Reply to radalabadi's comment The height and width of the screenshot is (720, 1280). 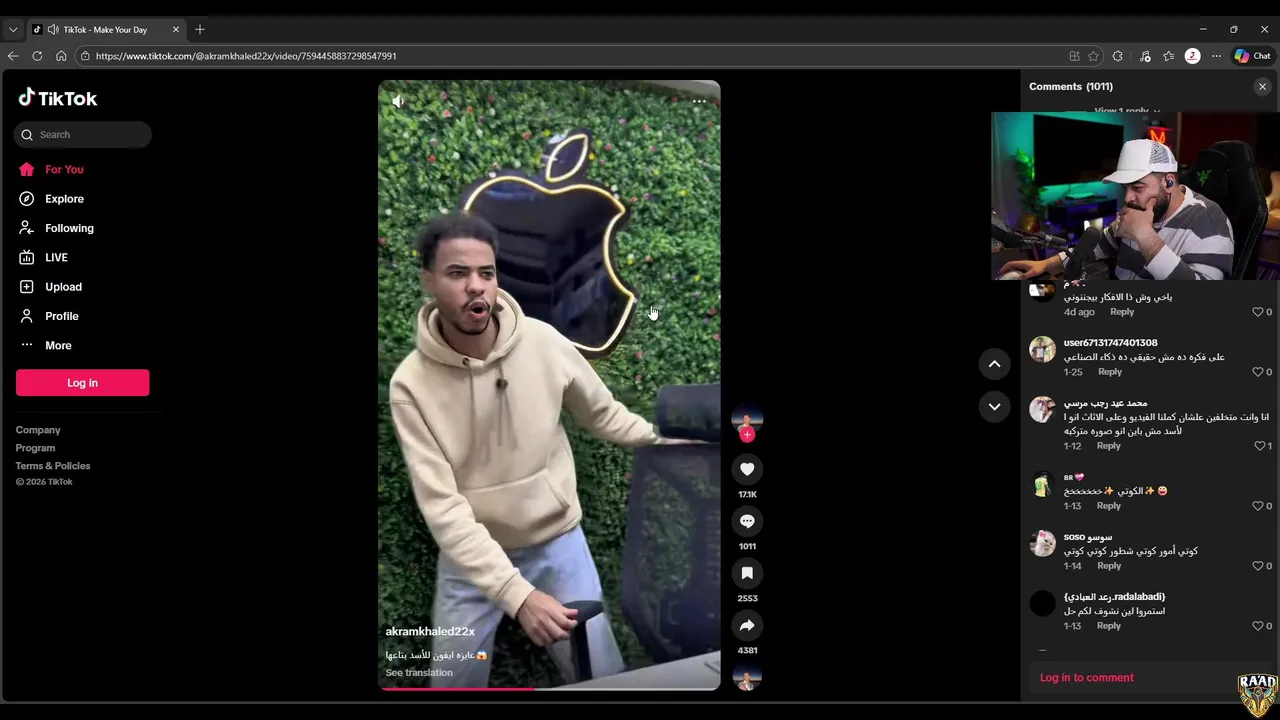[1108, 626]
